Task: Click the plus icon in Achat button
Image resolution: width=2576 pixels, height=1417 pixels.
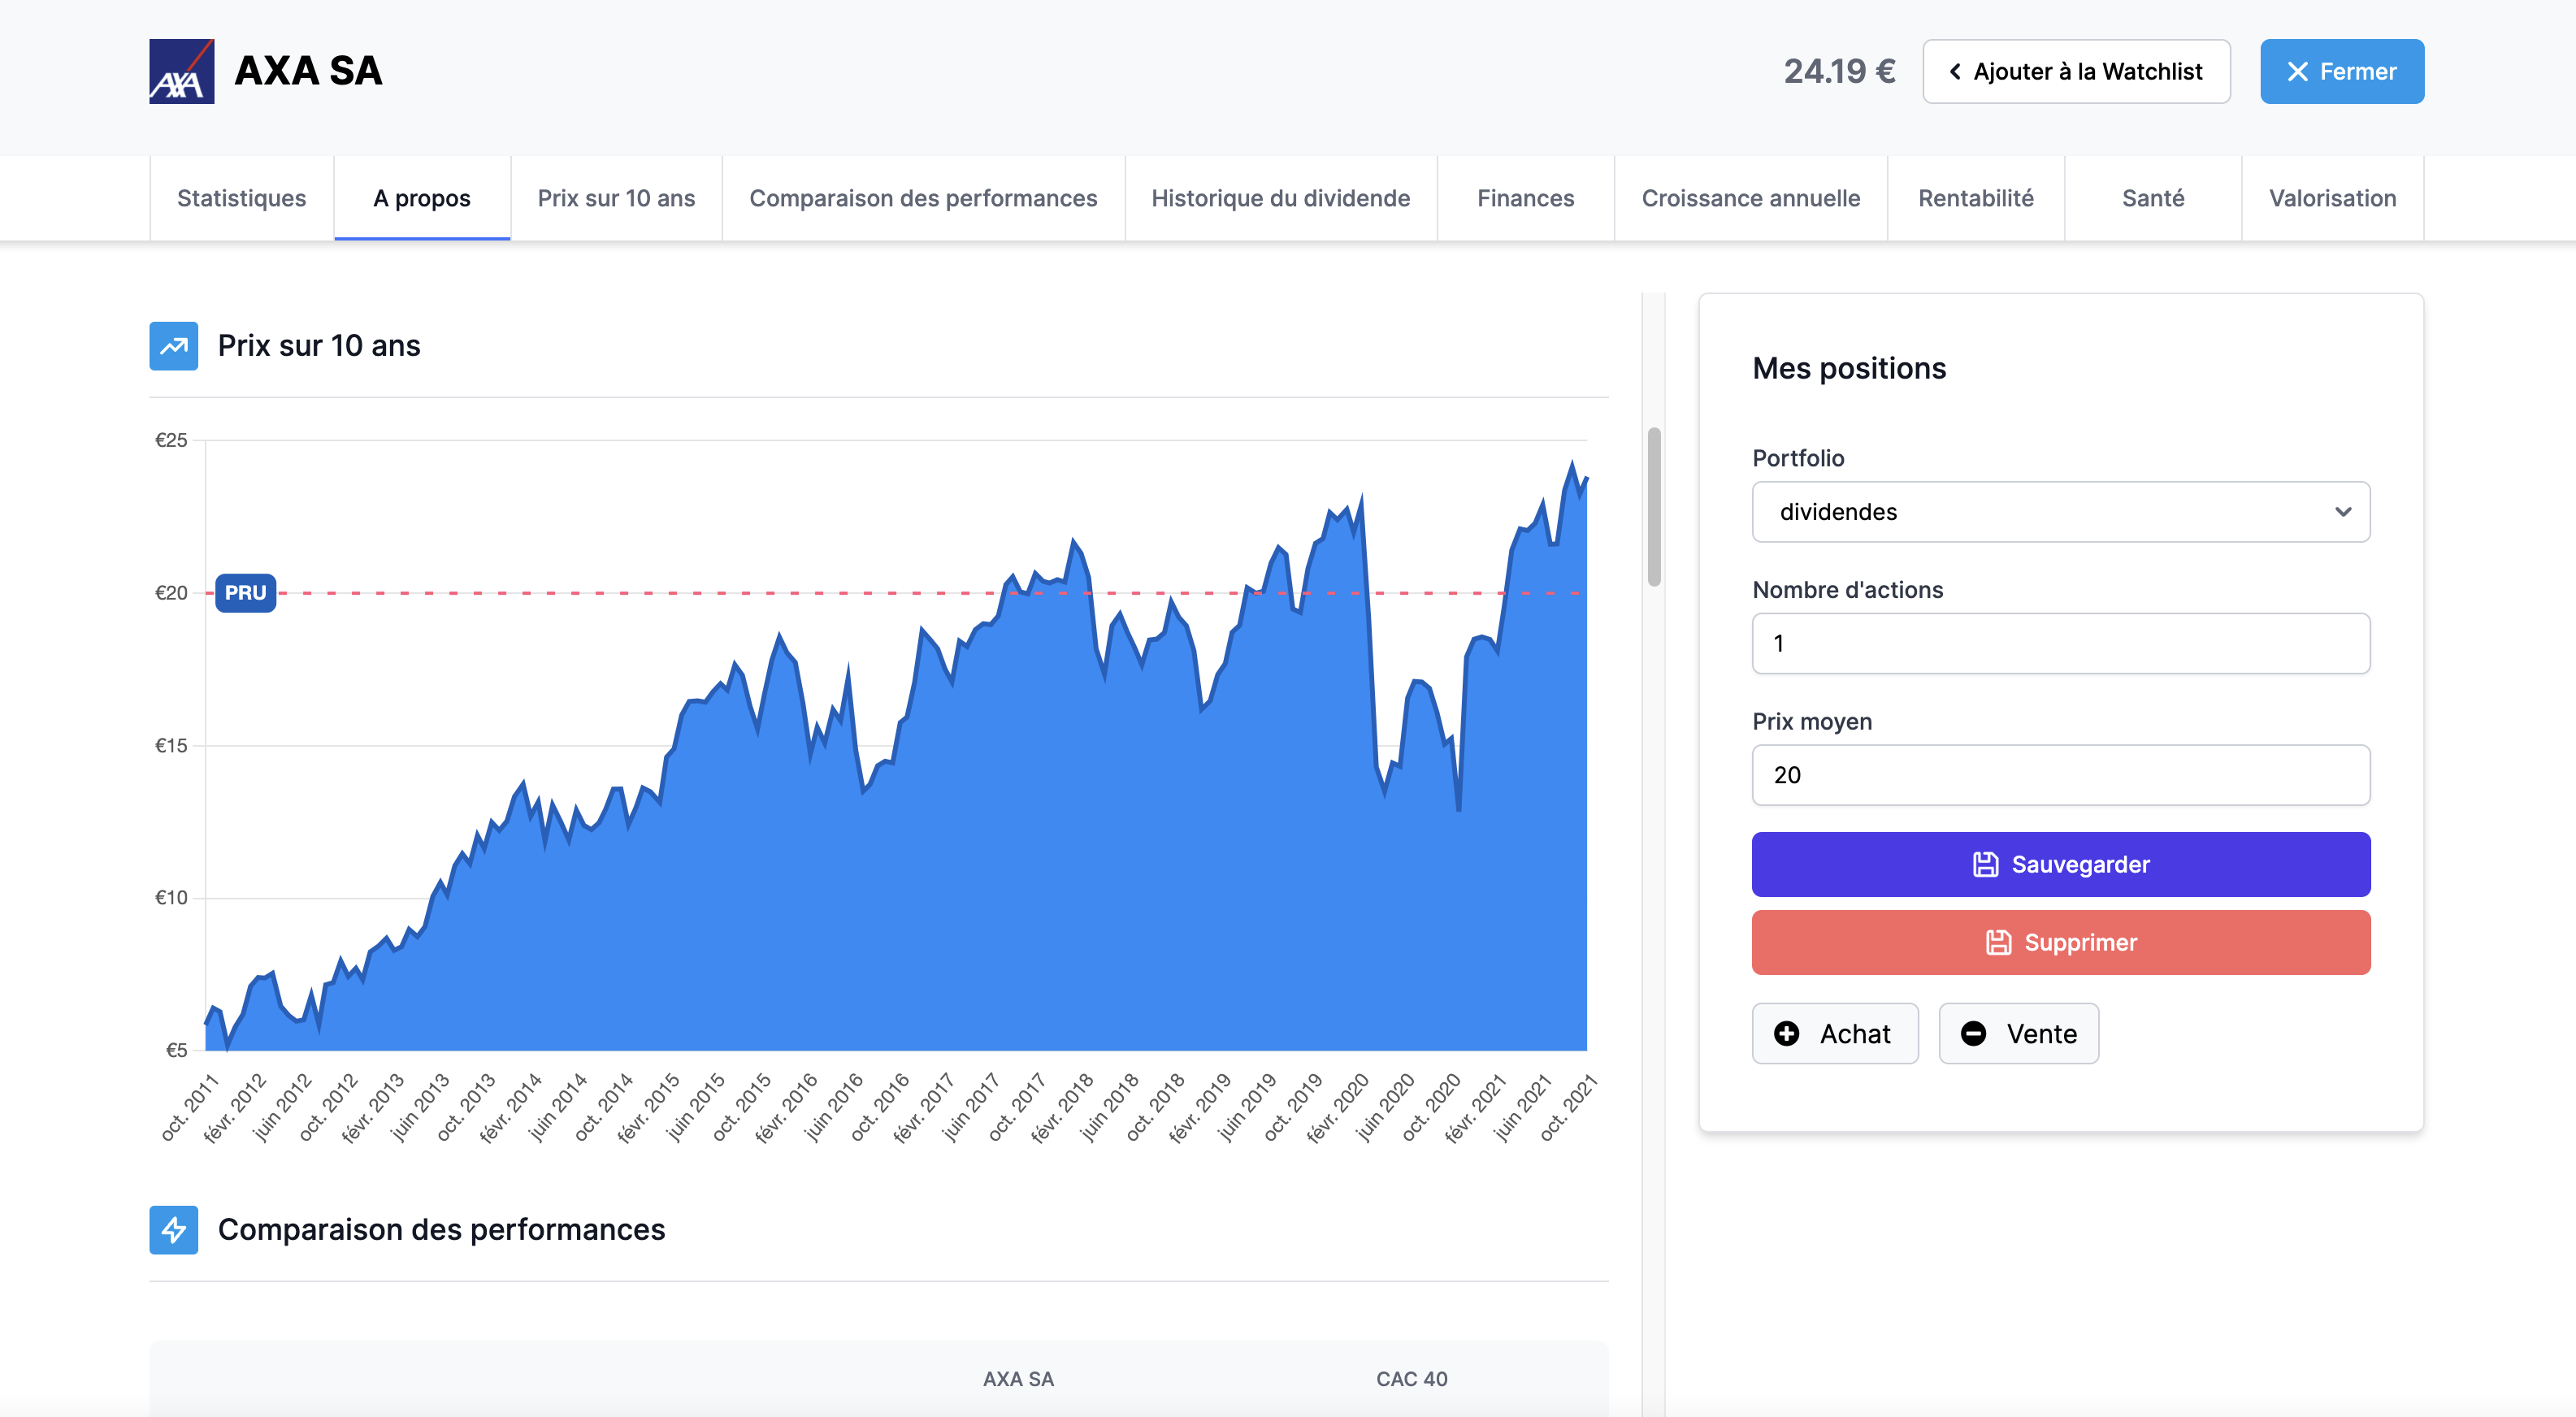Action: pos(1786,1034)
